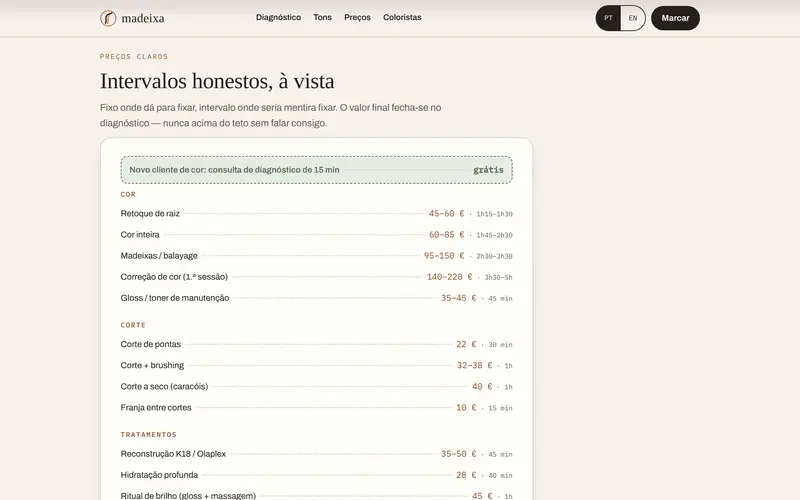Click the heading 'Intervalos honestos, à vista'
The height and width of the screenshot is (500, 800).
click(217, 81)
